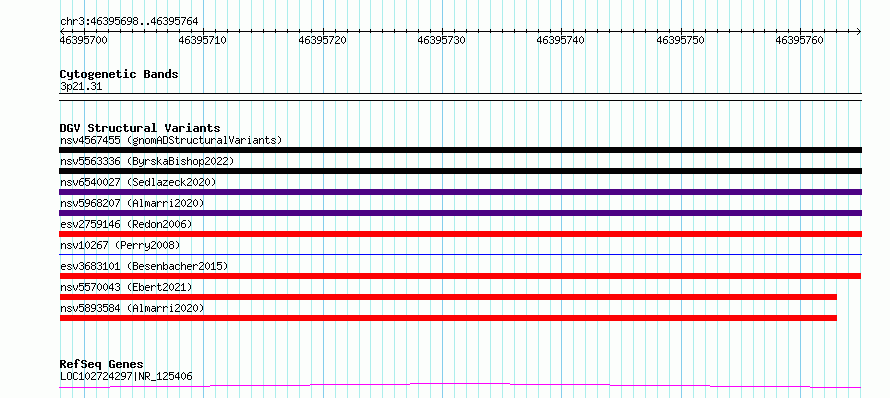Click ruler position 46395730
The width and height of the screenshot is (890, 398).
pos(442,40)
